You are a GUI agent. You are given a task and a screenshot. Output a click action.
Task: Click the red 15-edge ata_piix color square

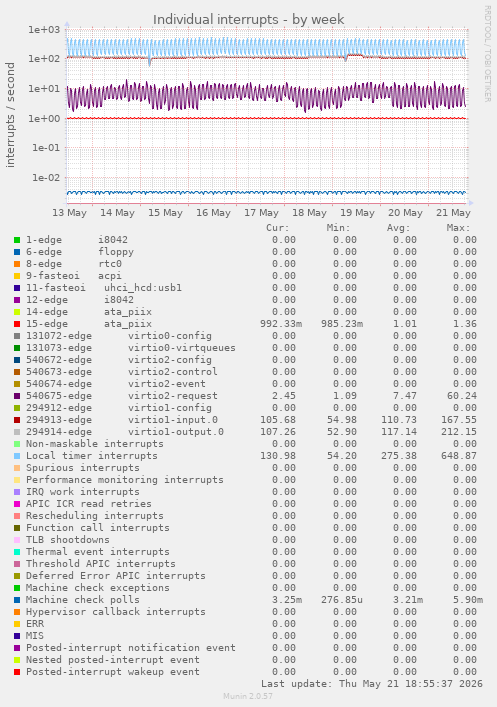pyautogui.click(x=17, y=324)
